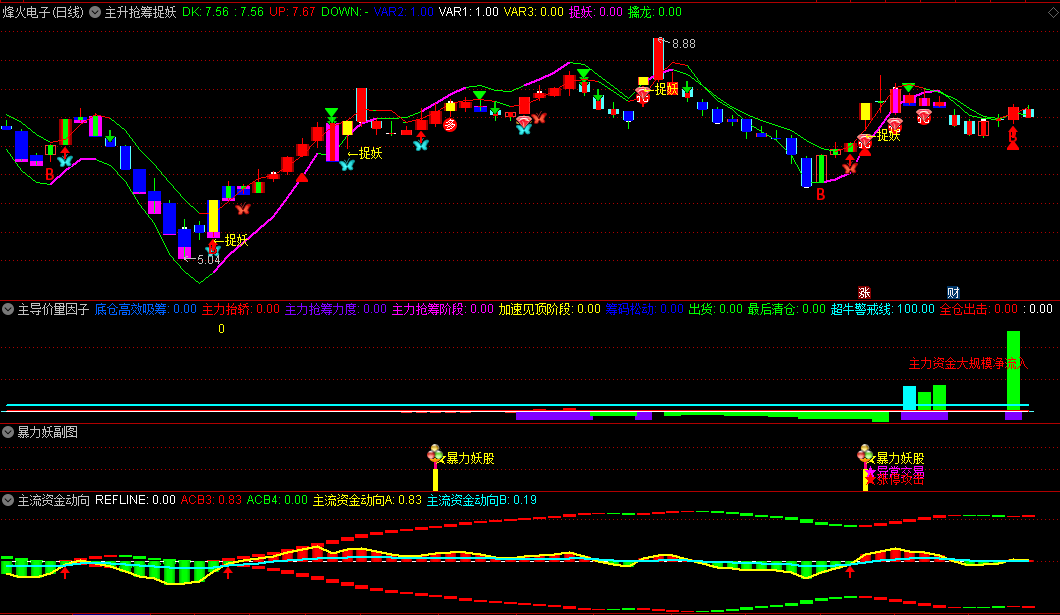Click the VAR1: 1.00 readout
The image size is (1060, 615).
pyautogui.click(x=468, y=12)
